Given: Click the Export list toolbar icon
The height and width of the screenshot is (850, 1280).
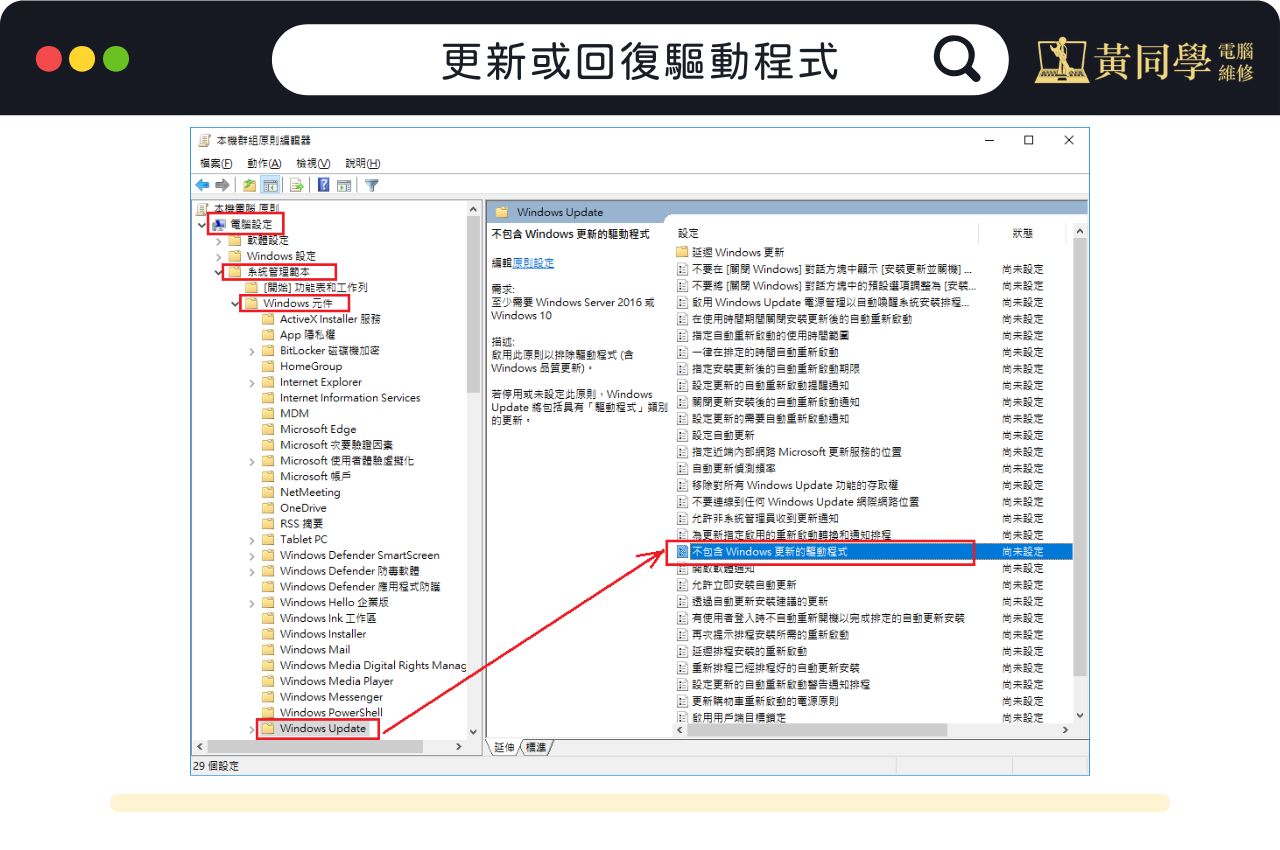Looking at the screenshot, I should pyautogui.click(x=296, y=185).
